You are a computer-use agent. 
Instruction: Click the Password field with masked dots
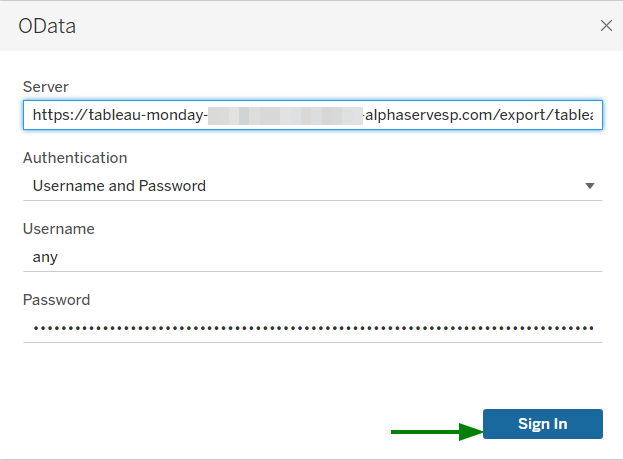pyautogui.click(x=312, y=328)
